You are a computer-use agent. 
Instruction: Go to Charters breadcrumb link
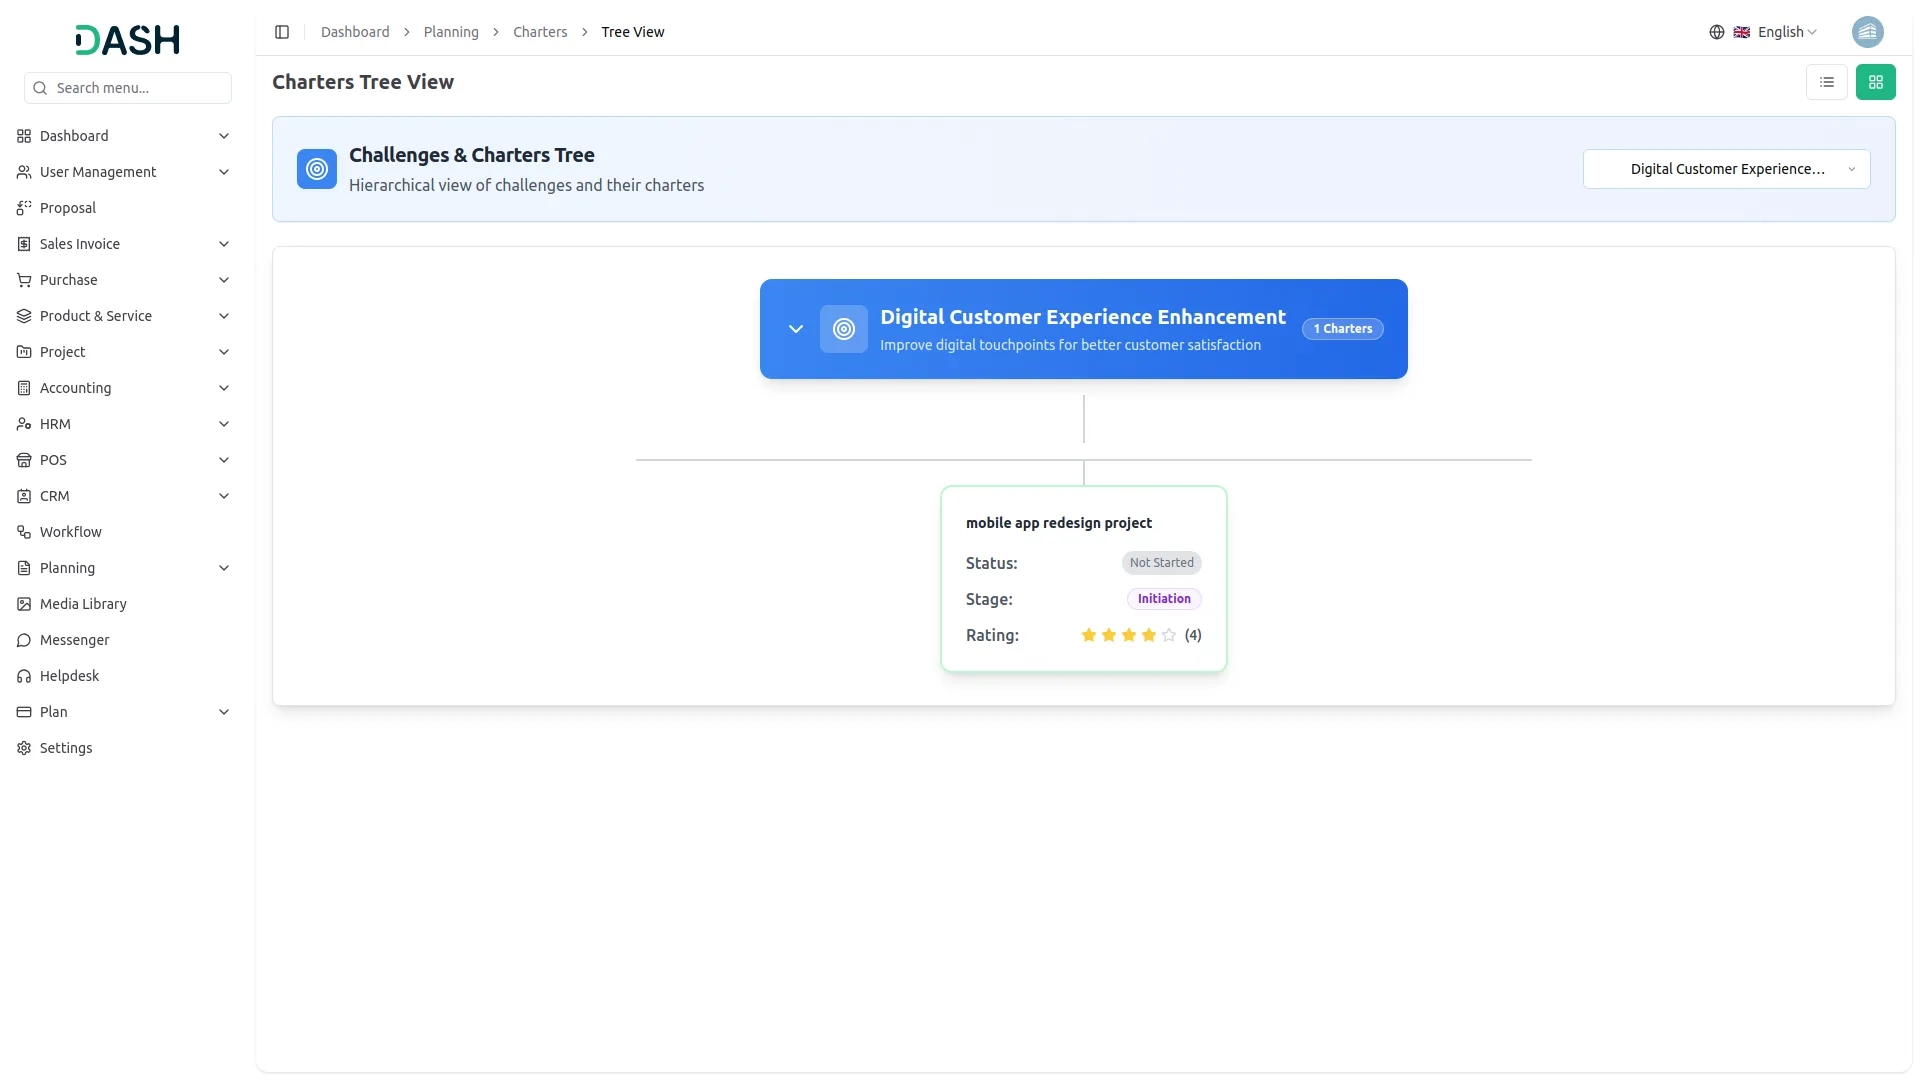(540, 32)
